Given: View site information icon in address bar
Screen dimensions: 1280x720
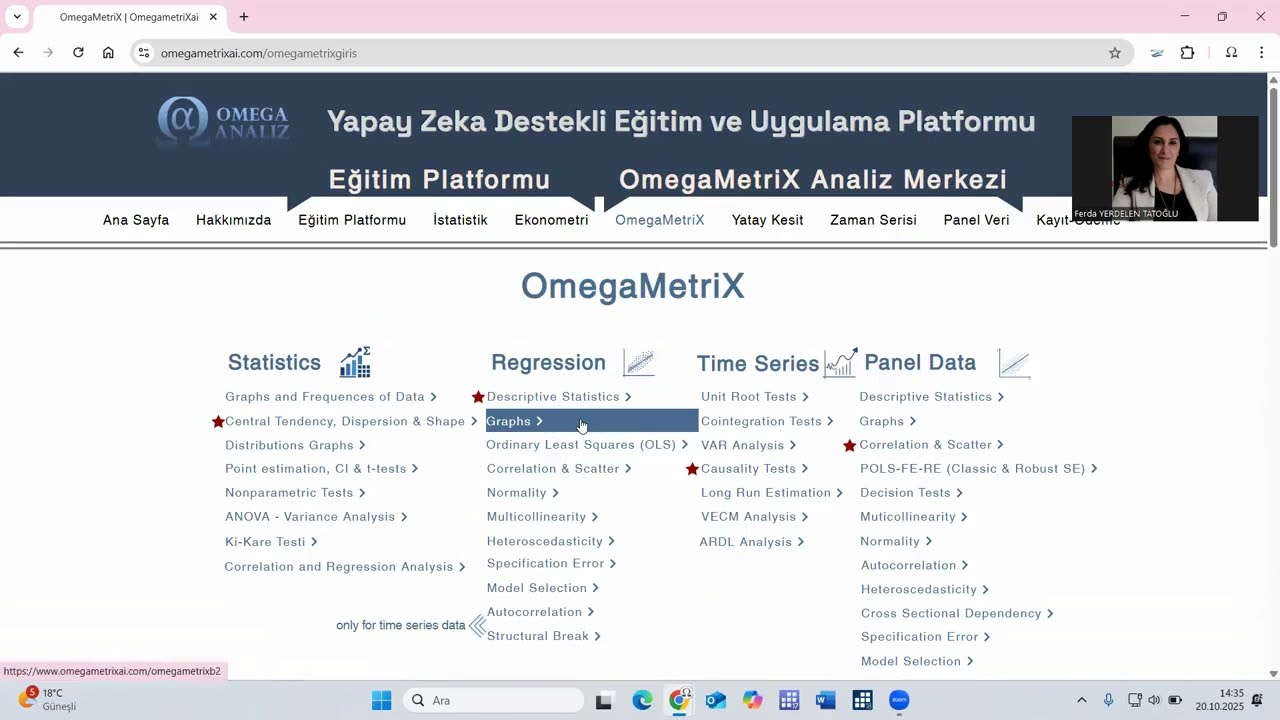Looking at the screenshot, I should click(144, 53).
